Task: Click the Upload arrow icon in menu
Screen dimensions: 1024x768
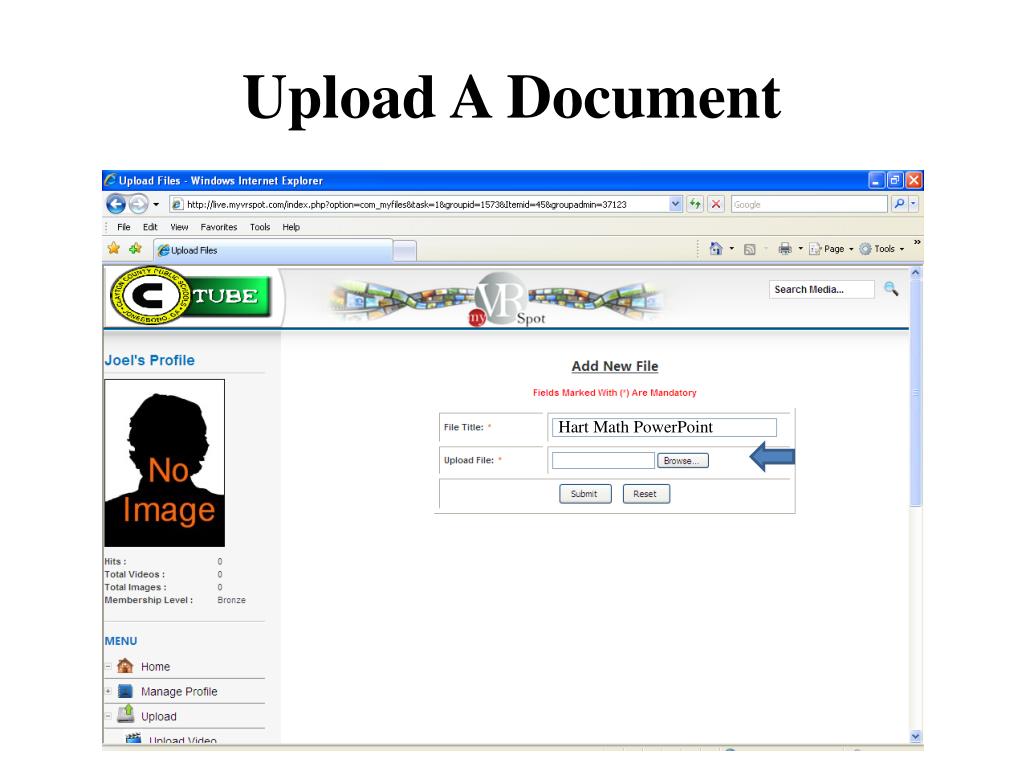Action: coord(125,714)
